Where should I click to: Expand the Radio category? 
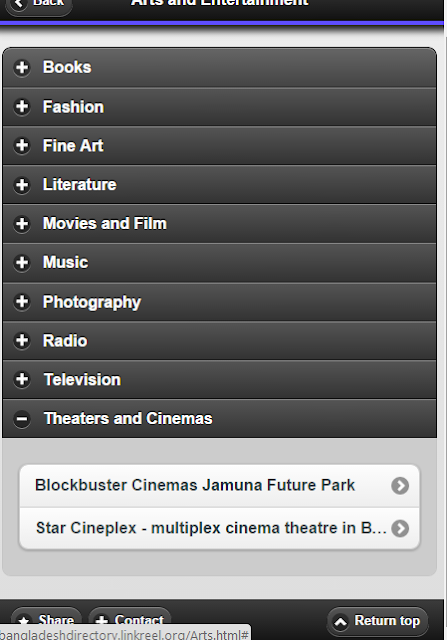point(220,340)
